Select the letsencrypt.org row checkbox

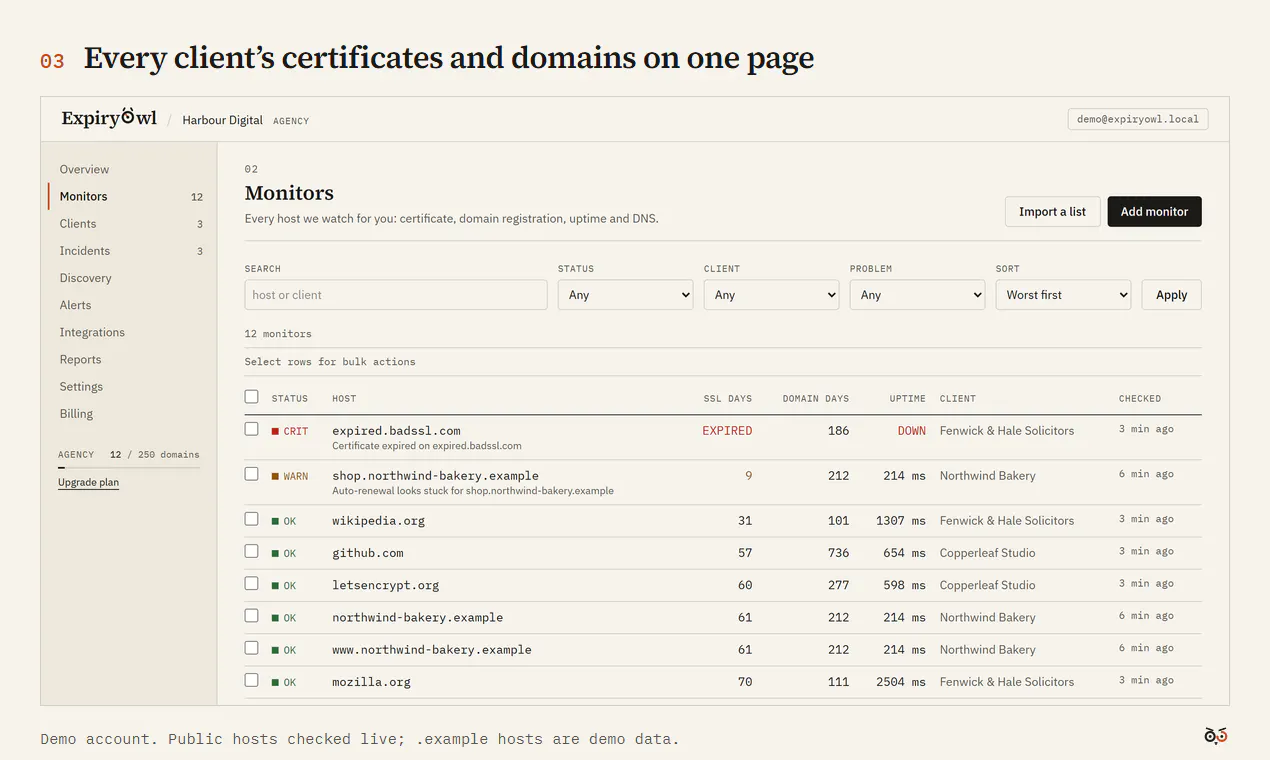251,583
